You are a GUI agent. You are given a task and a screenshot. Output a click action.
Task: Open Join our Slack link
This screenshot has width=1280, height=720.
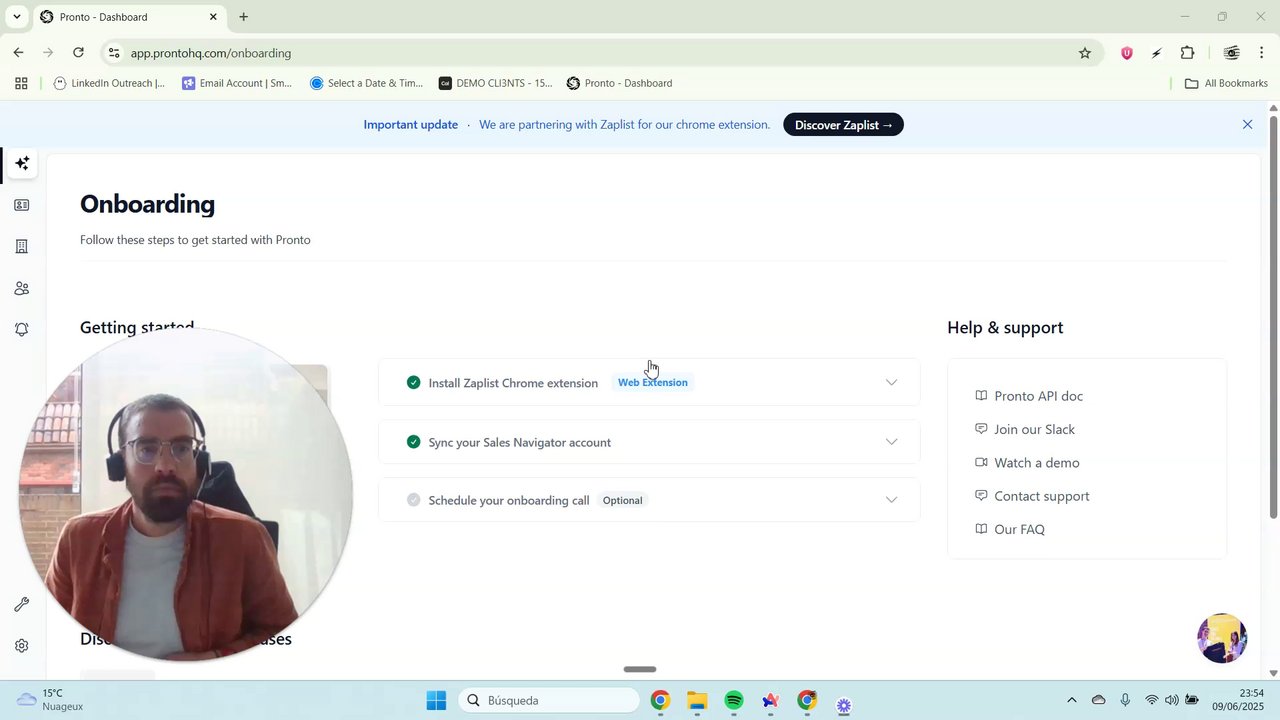tap(1034, 429)
